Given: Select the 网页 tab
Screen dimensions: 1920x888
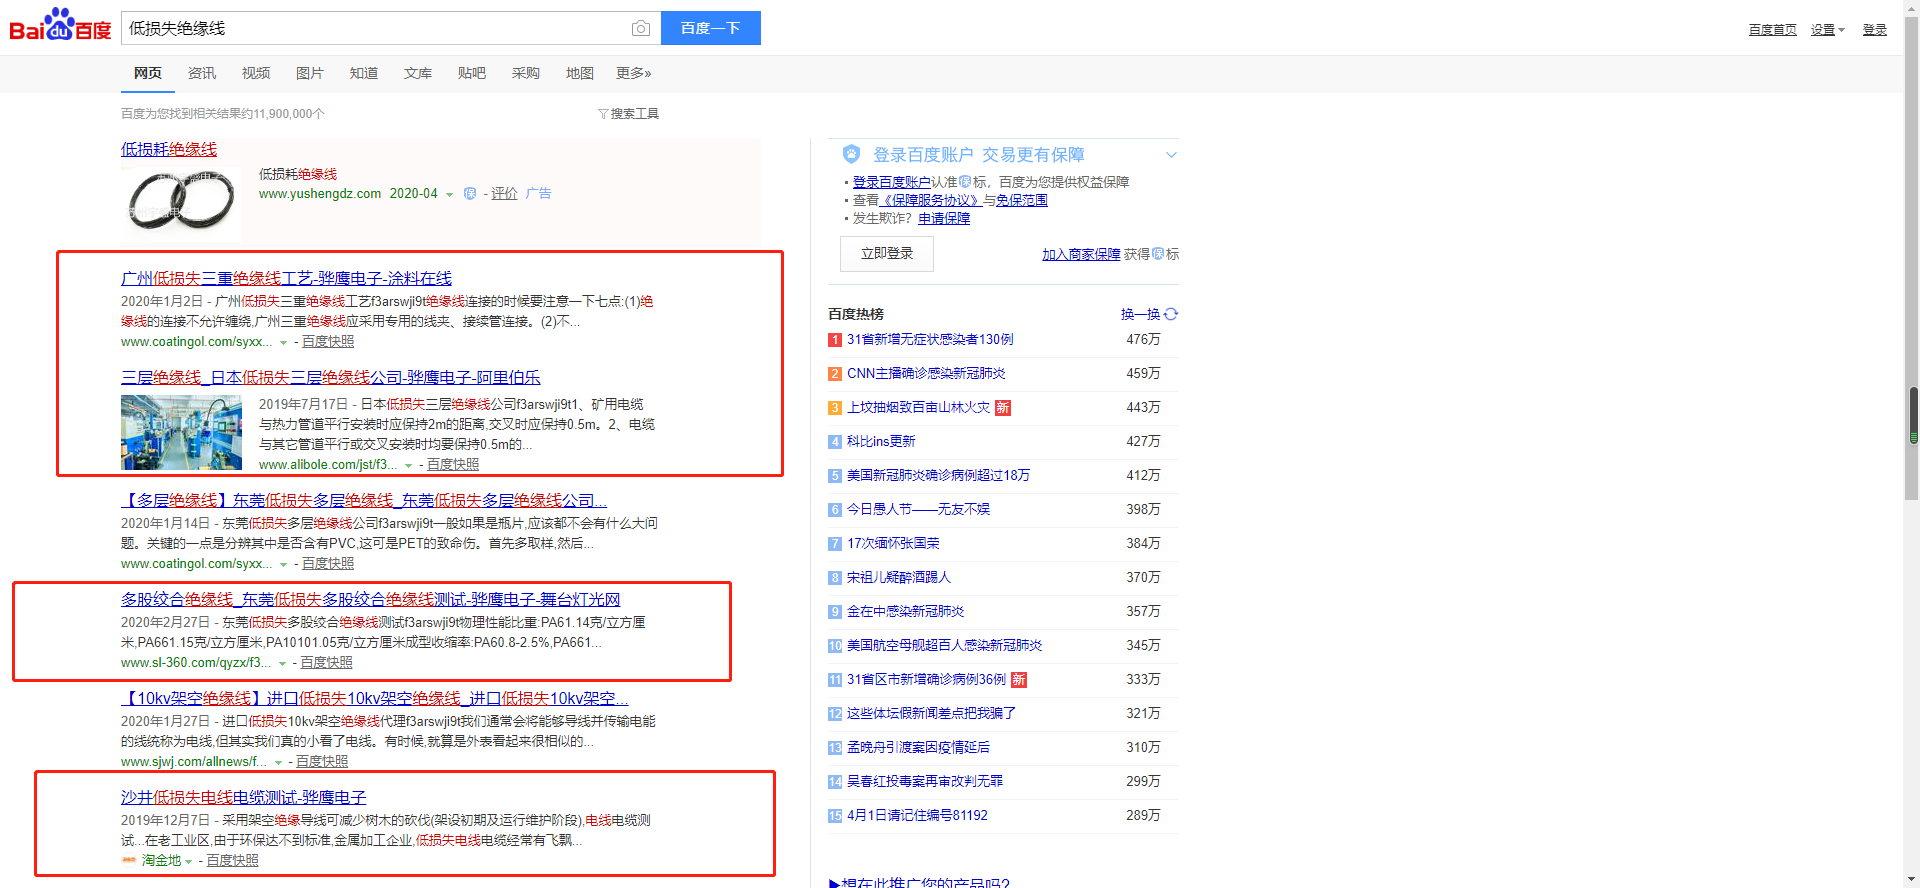Looking at the screenshot, I should point(148,73).
